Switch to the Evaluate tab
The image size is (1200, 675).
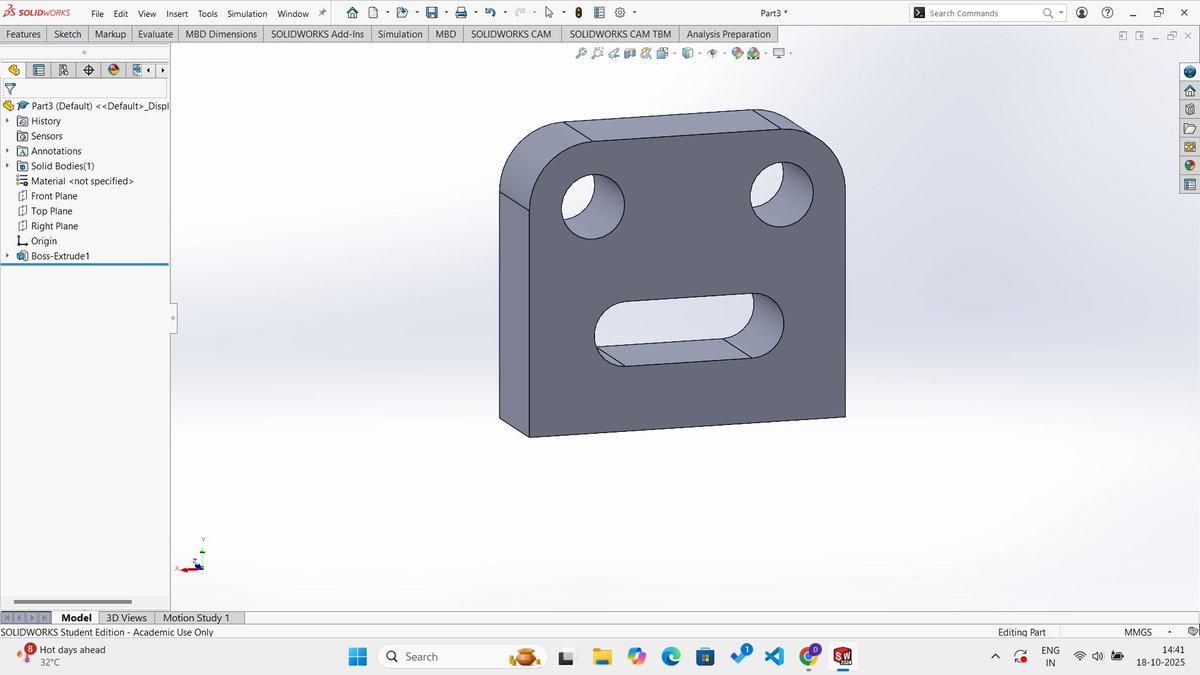tap(155, 34)
